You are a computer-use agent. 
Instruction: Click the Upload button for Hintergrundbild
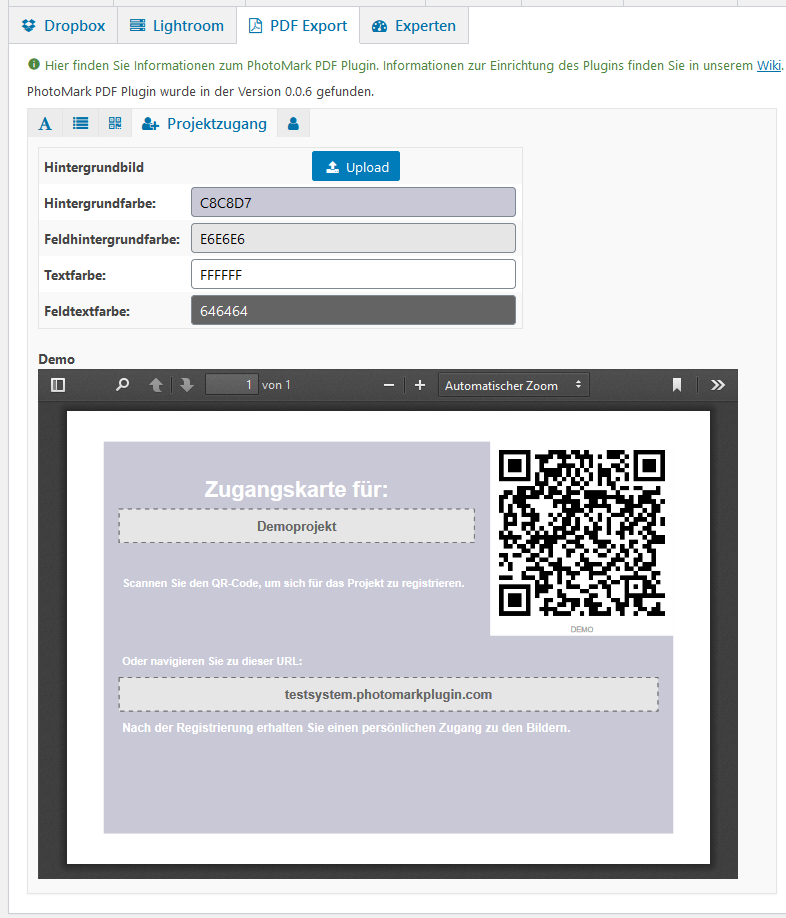(356, 167)
